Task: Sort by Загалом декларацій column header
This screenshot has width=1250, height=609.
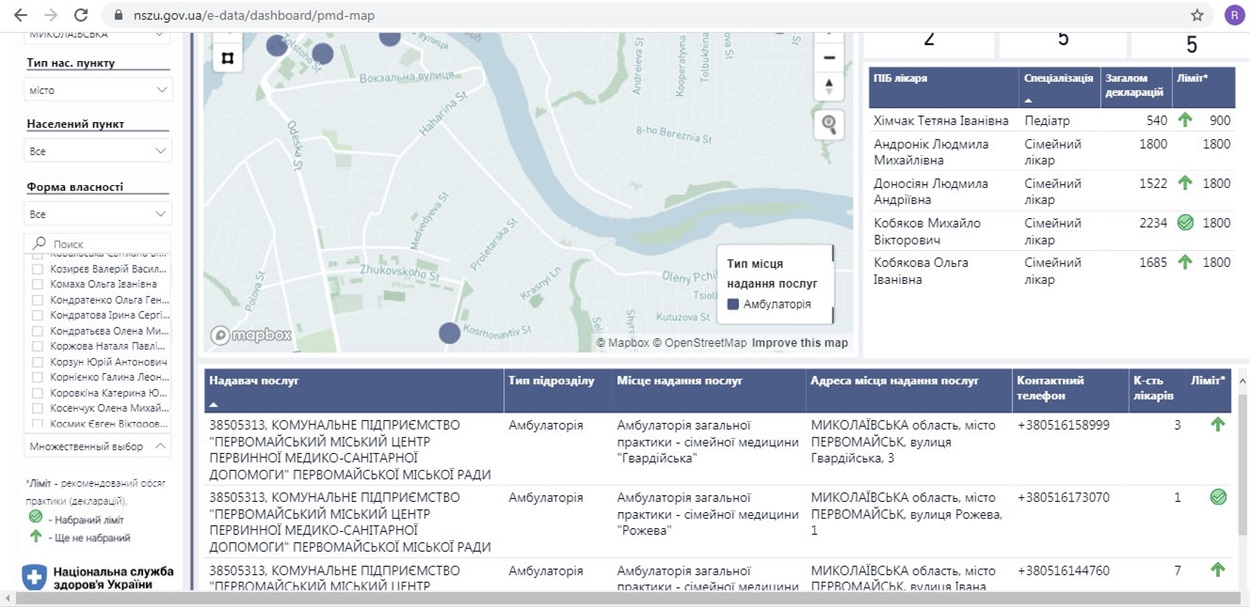Action: click(1134, 85)
